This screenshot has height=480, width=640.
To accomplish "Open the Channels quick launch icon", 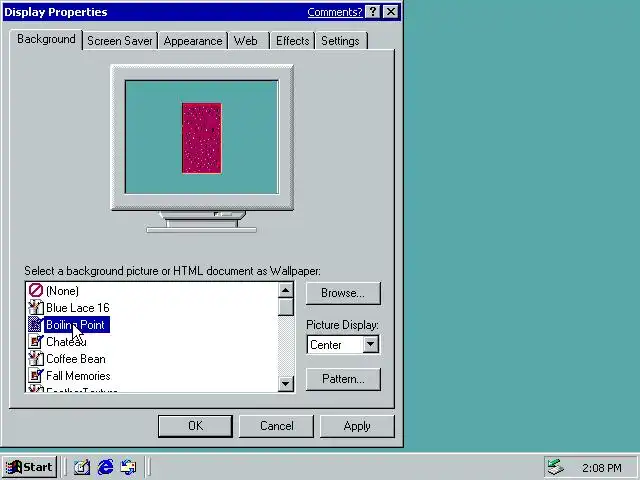I will (x=128, y=467).
